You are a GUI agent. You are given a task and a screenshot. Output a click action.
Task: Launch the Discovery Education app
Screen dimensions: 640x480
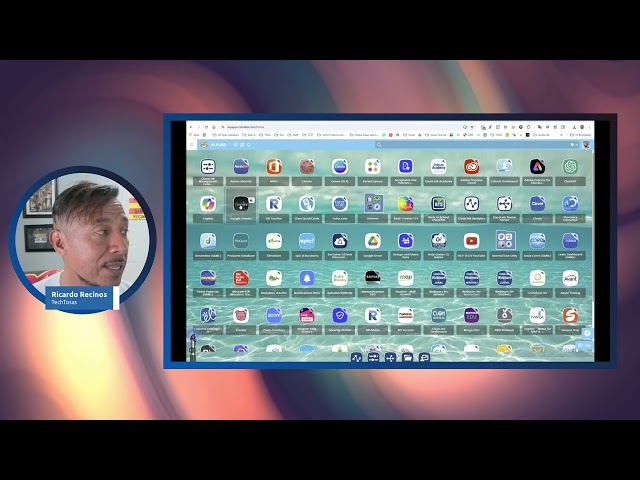570,204
